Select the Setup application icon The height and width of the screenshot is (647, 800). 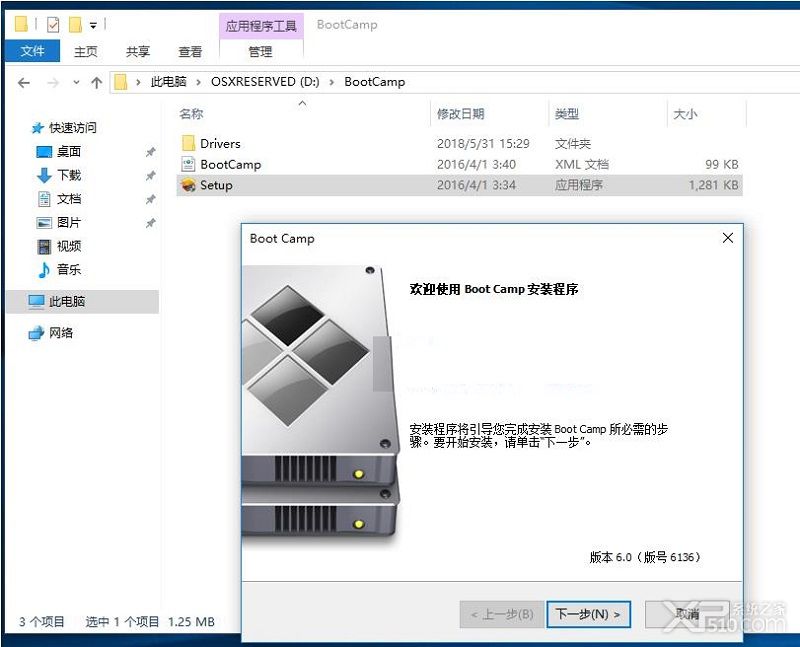pyautogui.click(x=188, y=185)
